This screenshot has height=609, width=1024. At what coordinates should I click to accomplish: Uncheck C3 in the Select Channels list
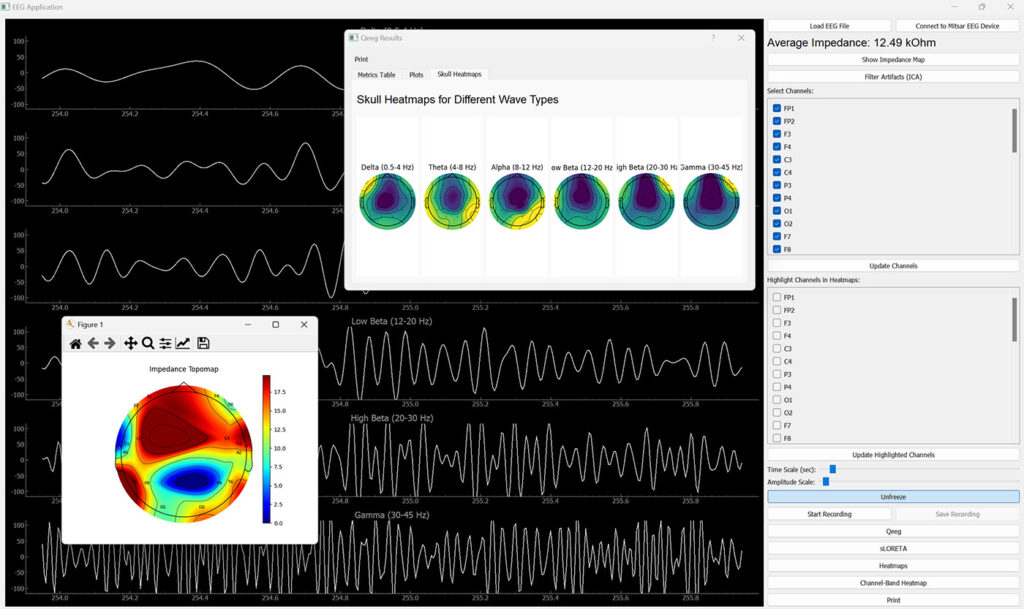(x=777, y=159)
